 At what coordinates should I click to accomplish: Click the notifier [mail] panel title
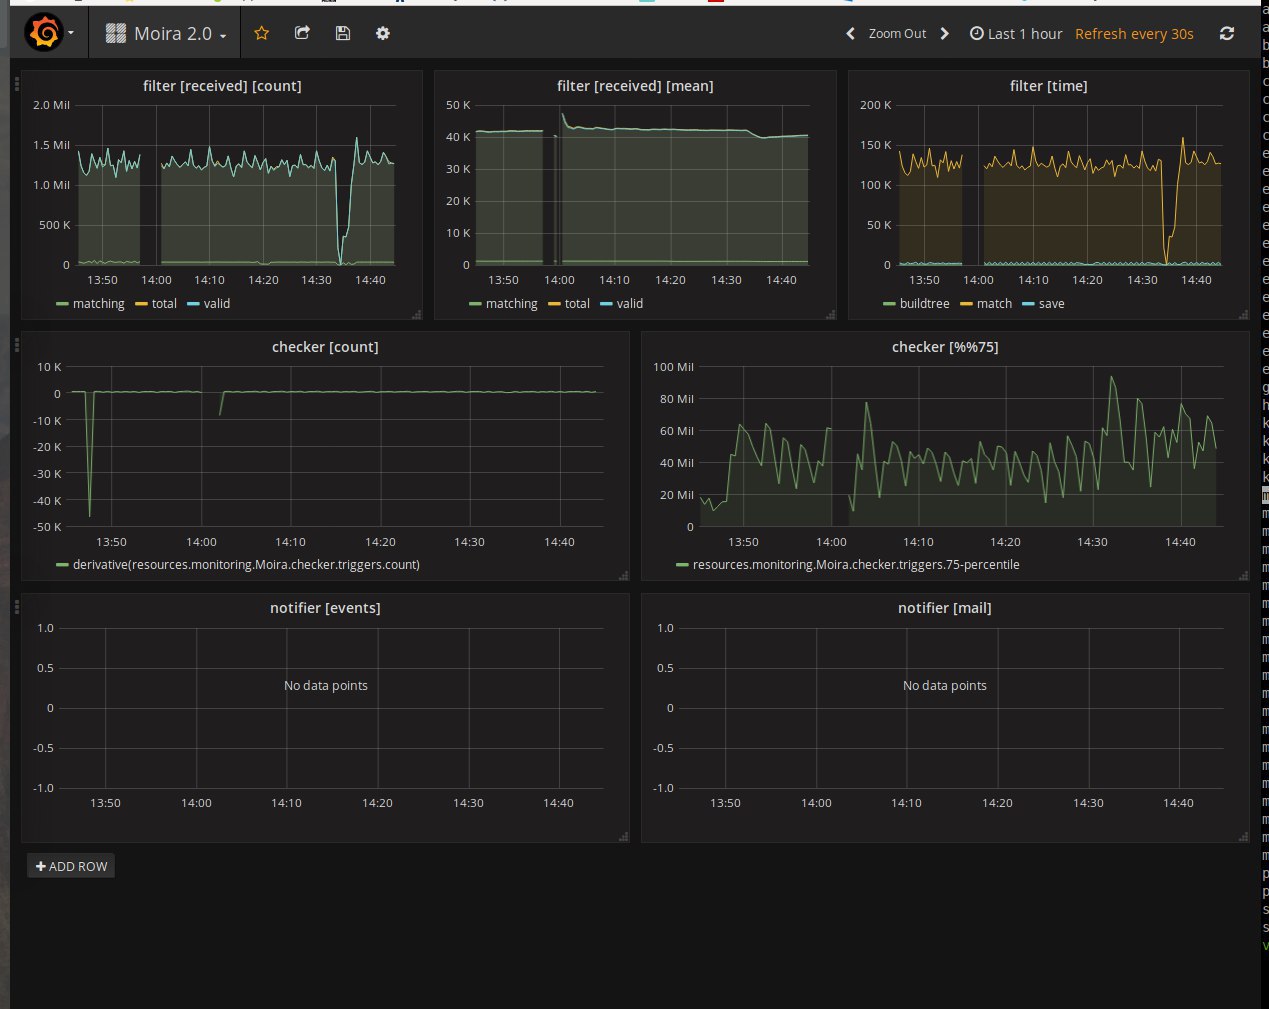click(x=945, y=608)
